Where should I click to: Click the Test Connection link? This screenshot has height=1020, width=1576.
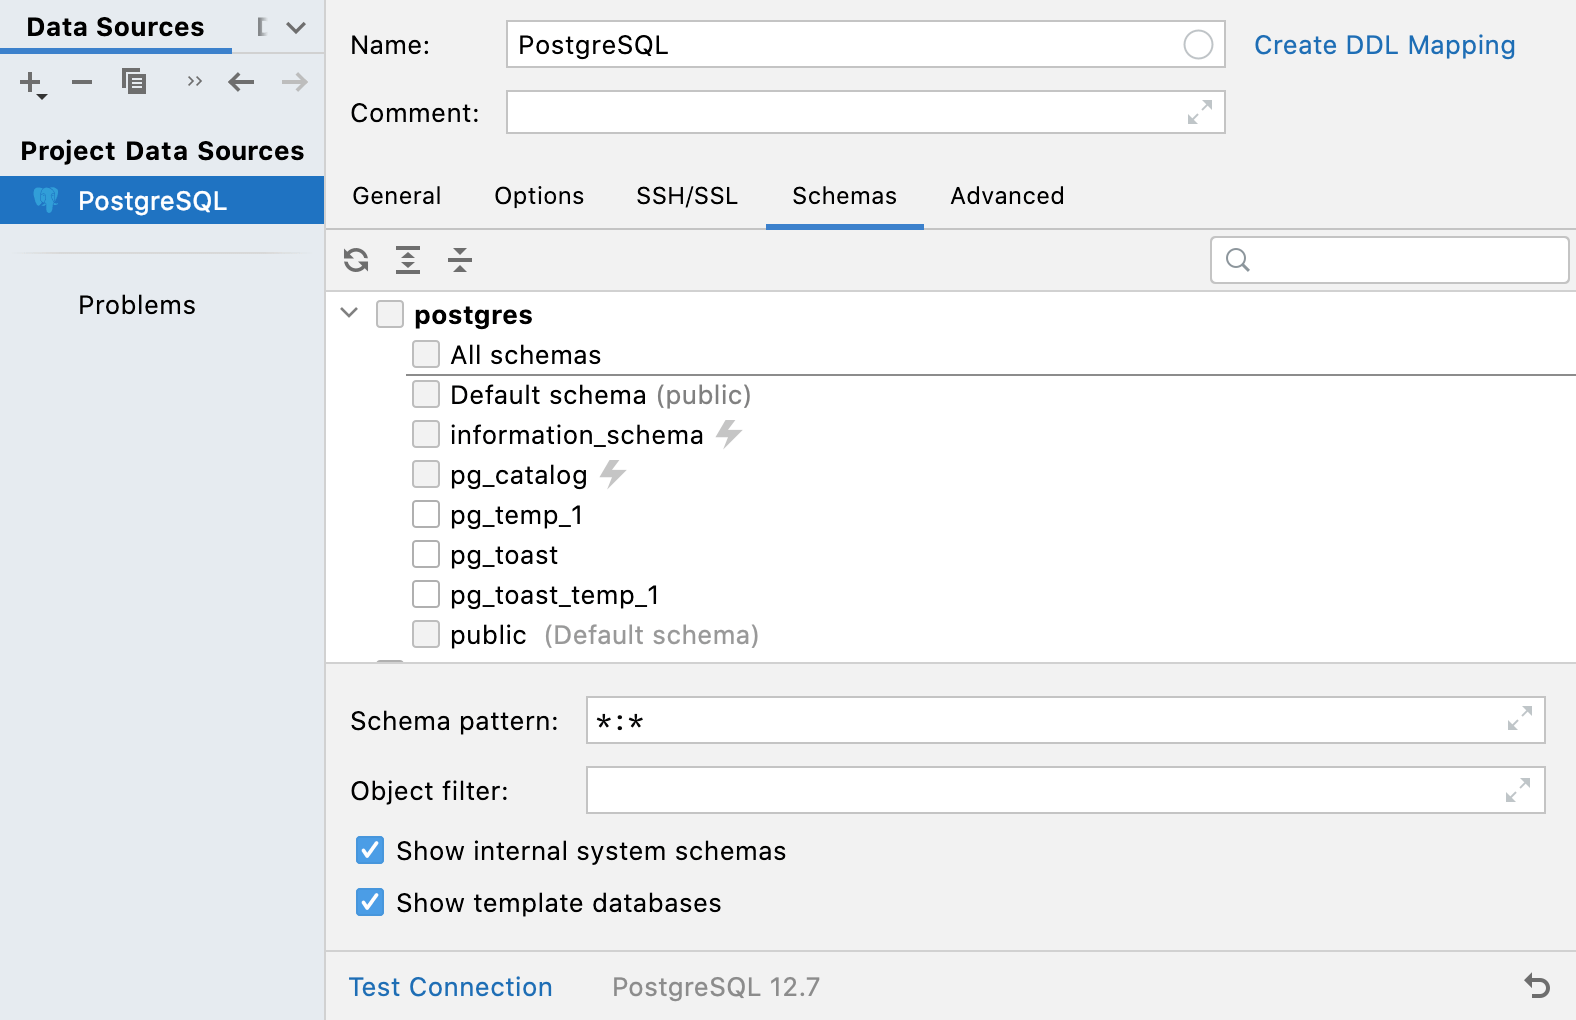[451, 987]
